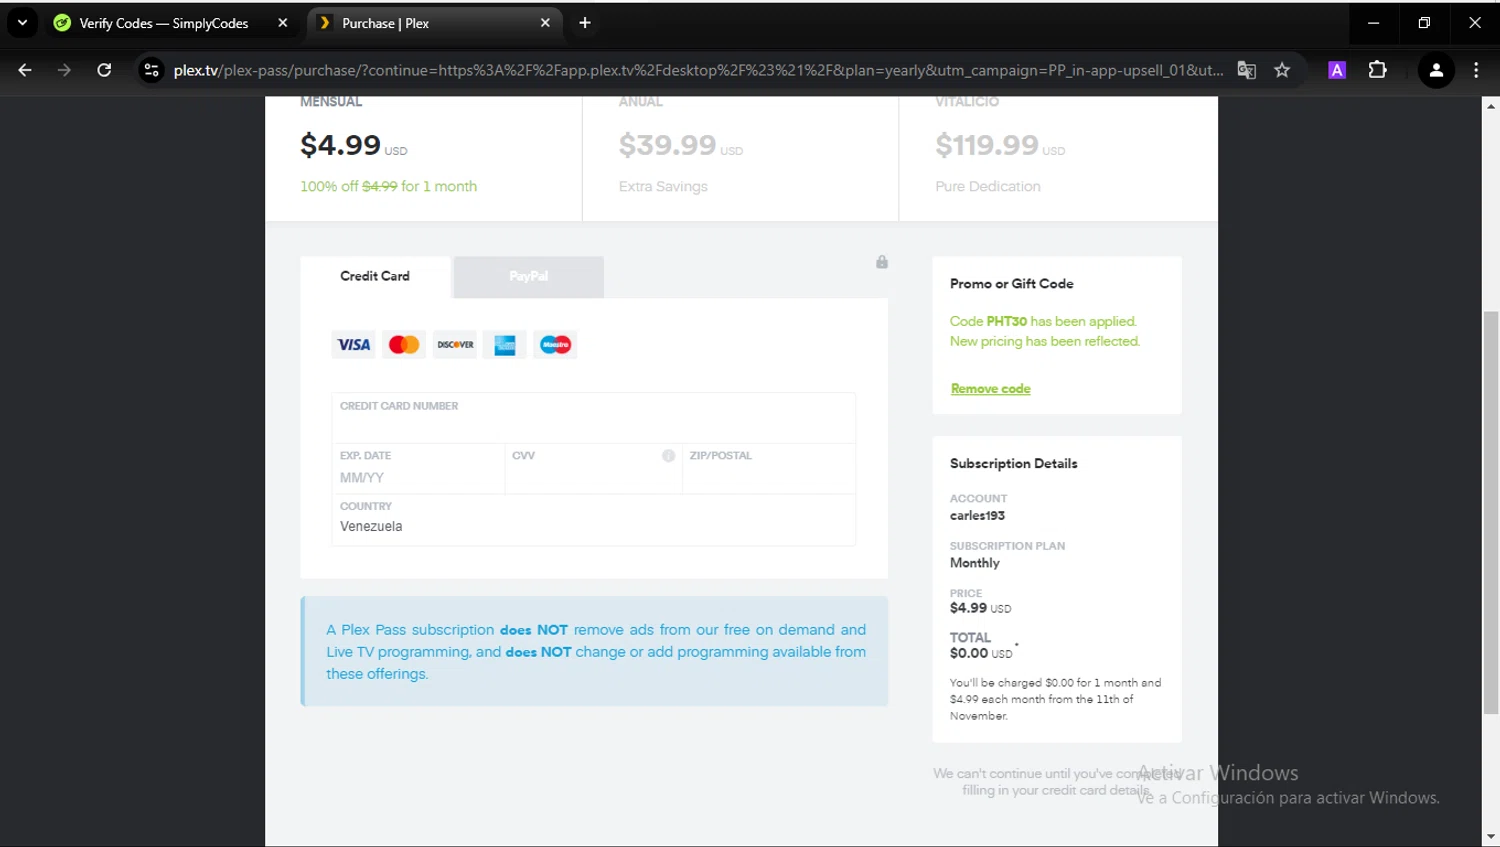Image resolution: width=1500 pixels, height=847 pixels.
Task: Reload the Plex purchase page
Action: tap(104, 70)
